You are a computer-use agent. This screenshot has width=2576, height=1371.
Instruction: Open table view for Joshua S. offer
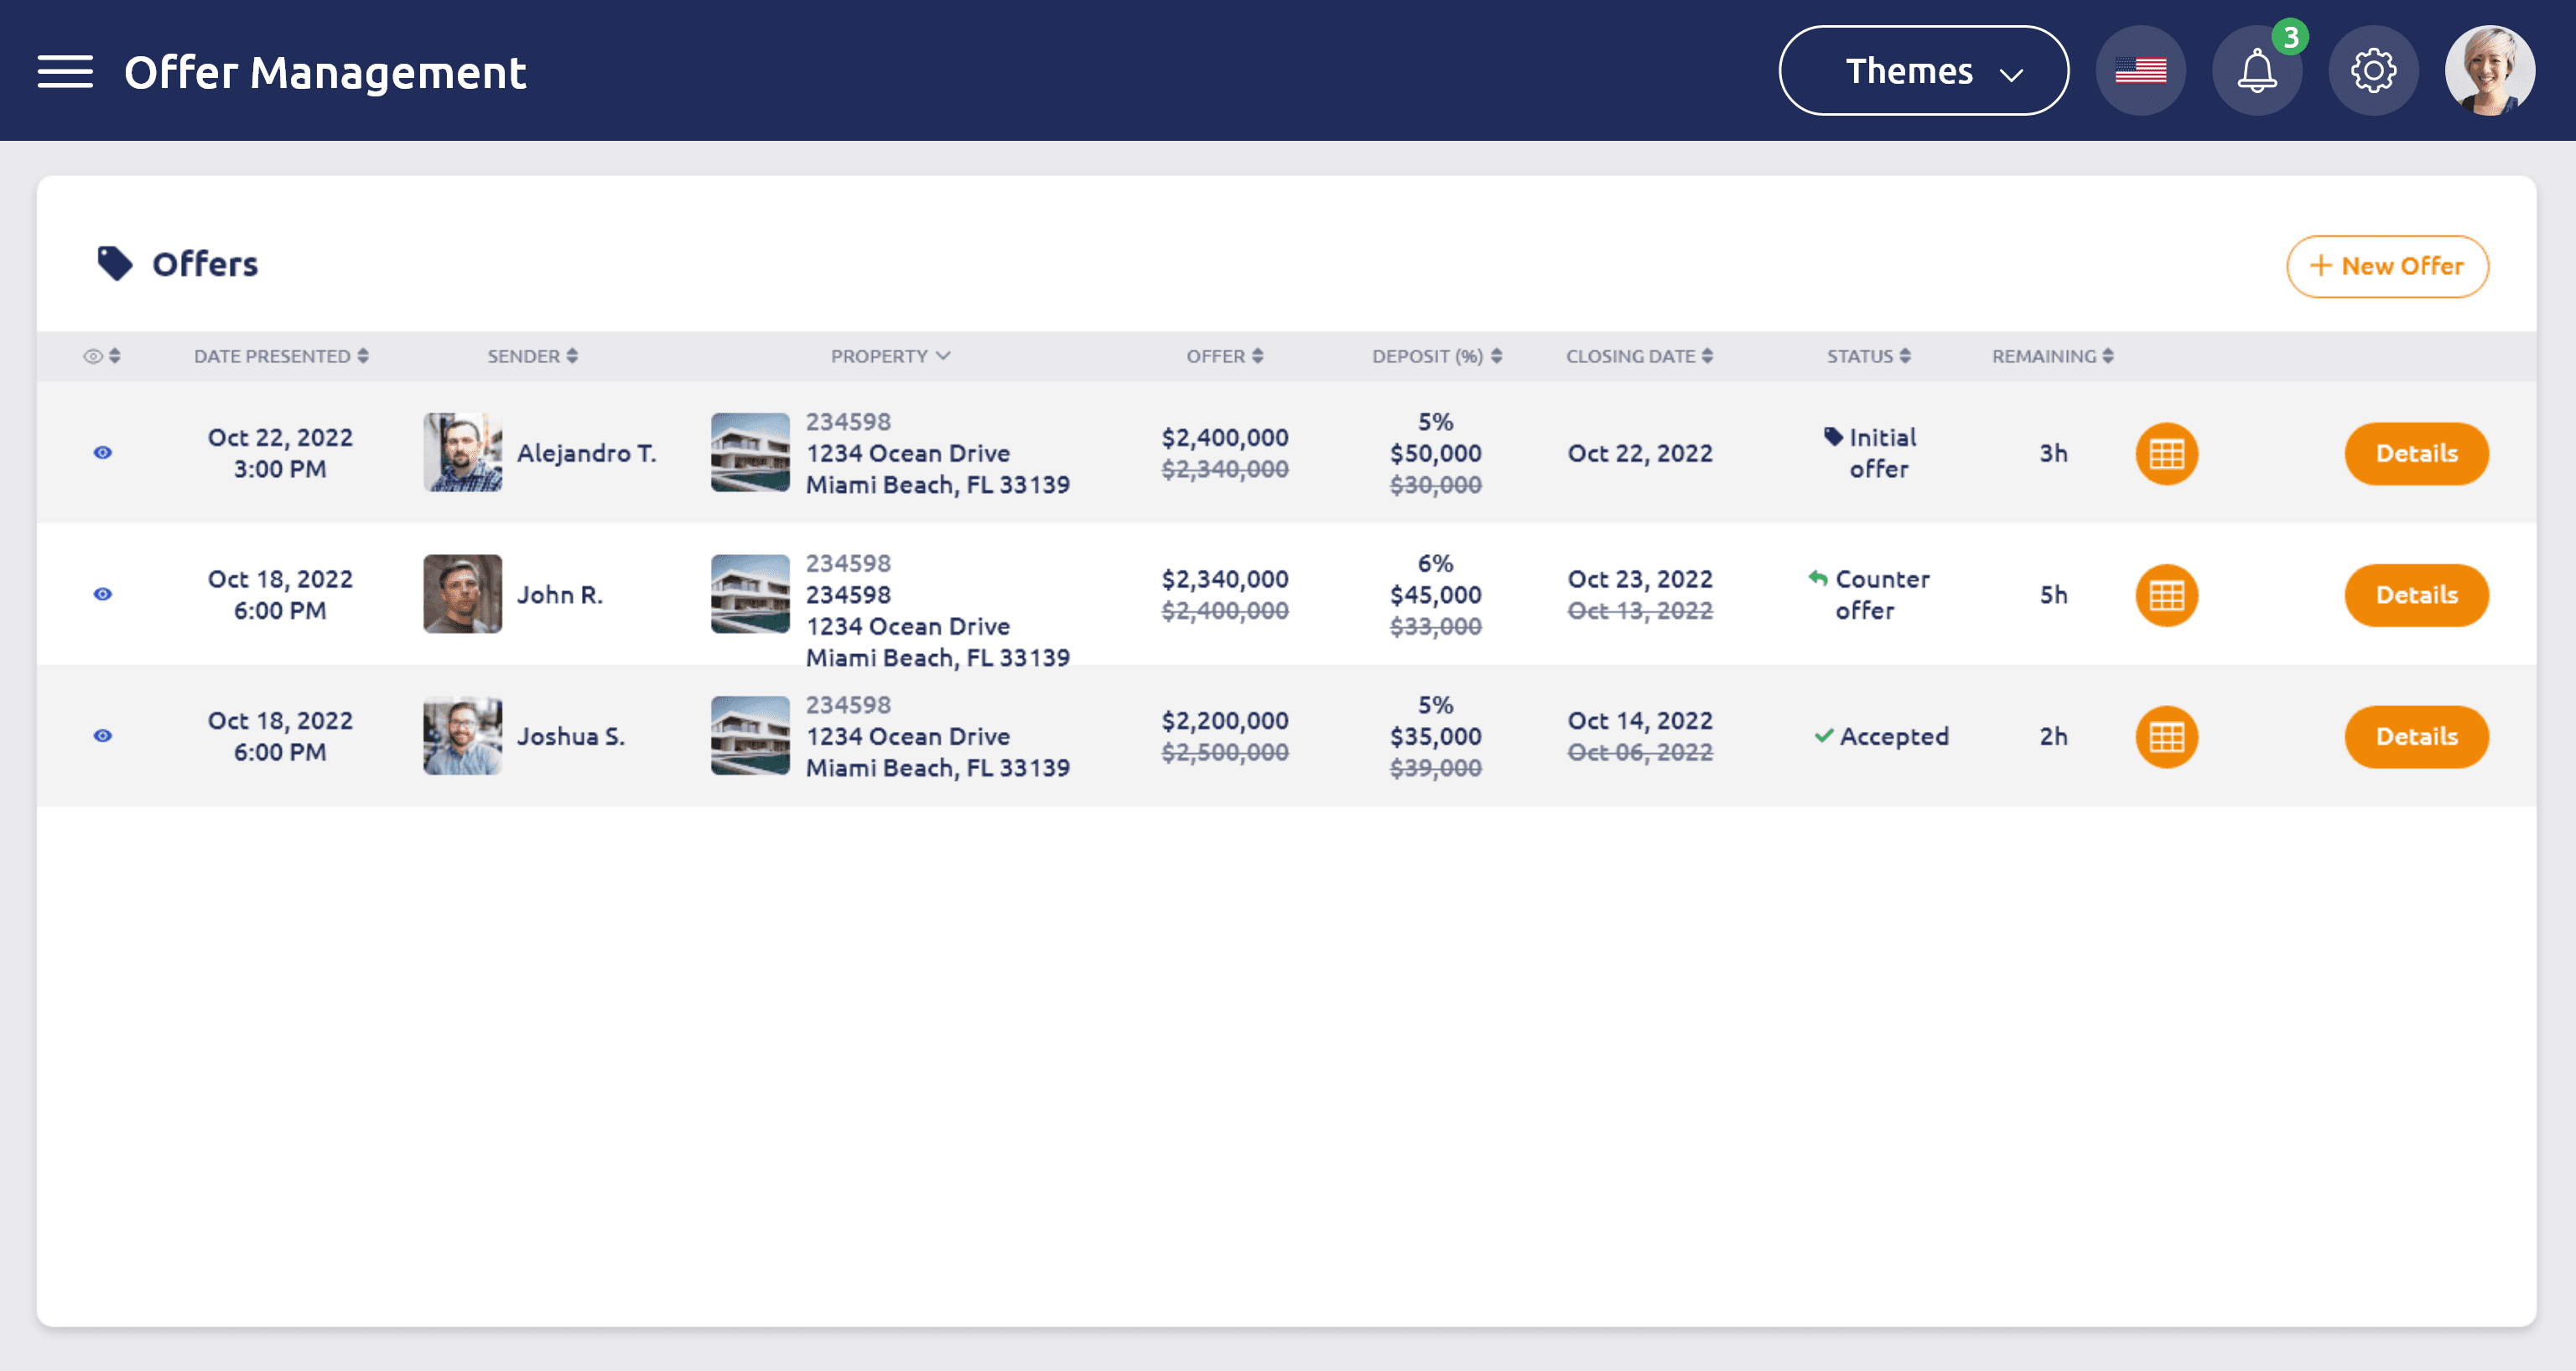2166,737
